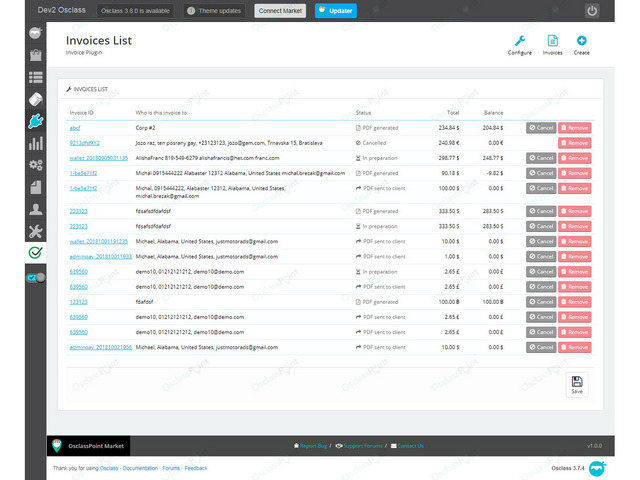
Task: Click the Connect Market button
Action: click(280, 11)
